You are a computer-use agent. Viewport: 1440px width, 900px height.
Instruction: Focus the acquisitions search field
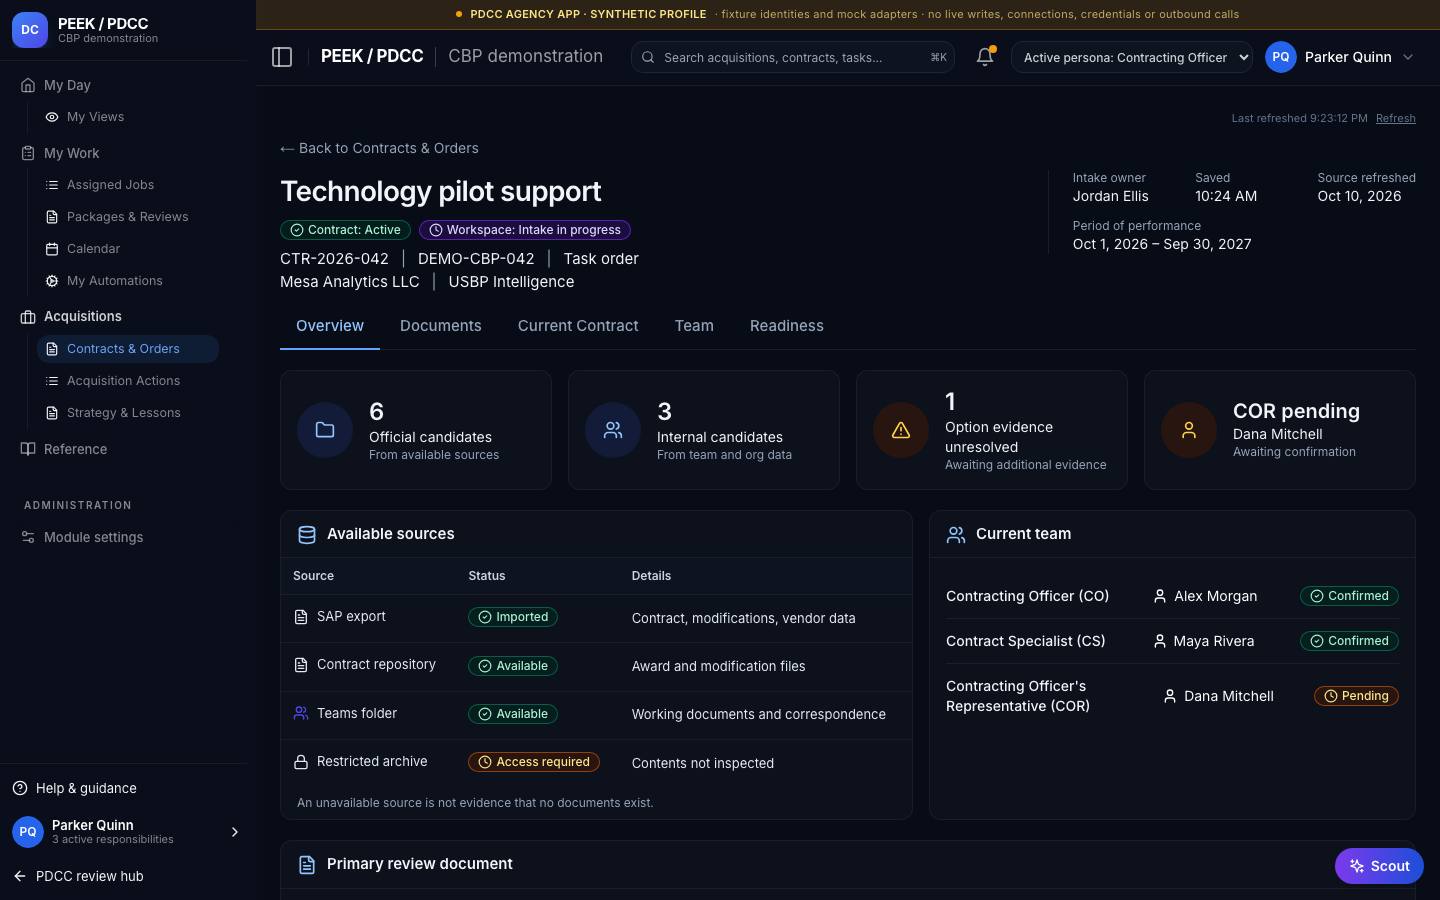(x=793, y=57)
